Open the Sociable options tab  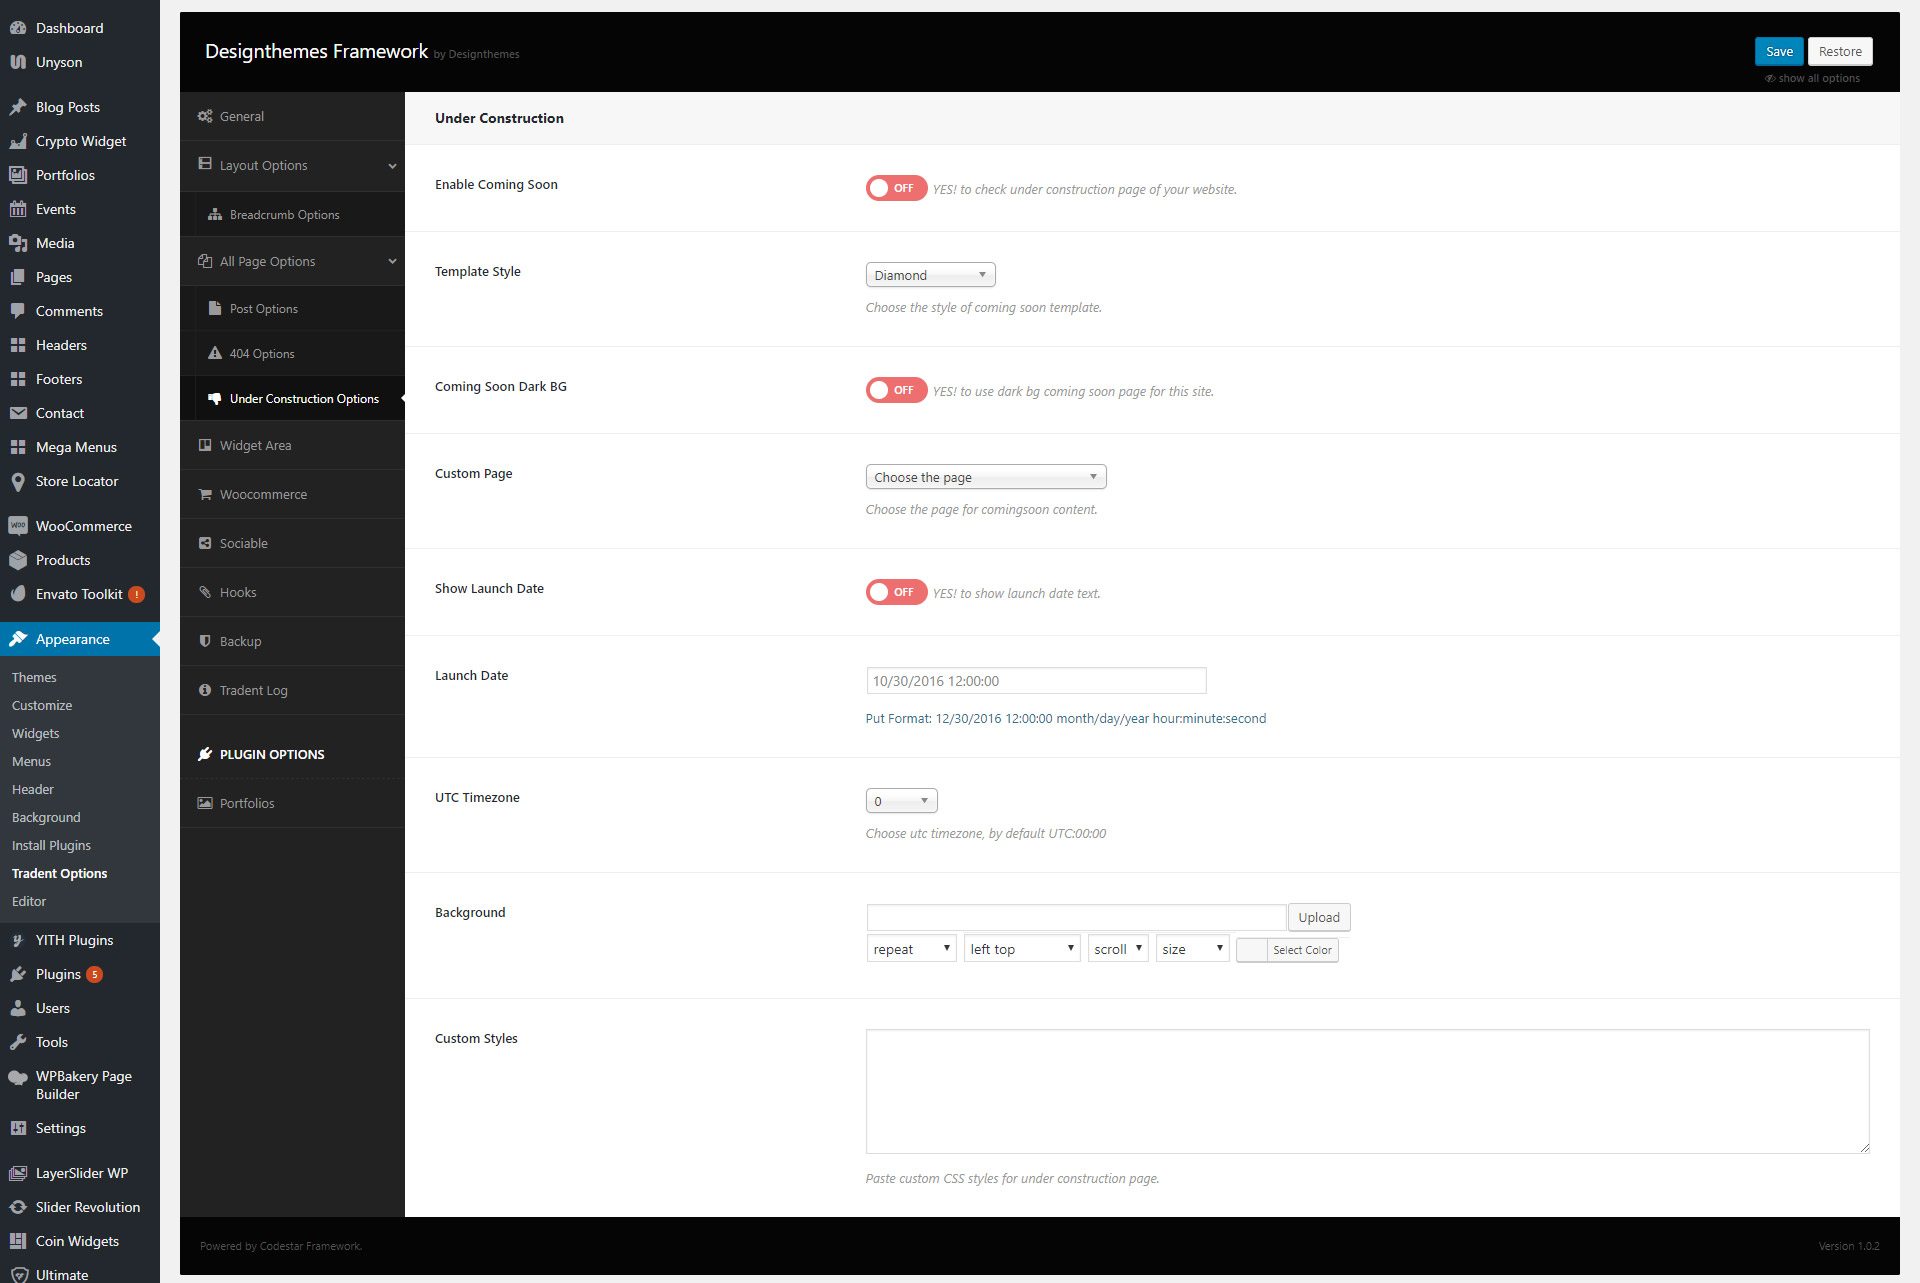click(243, 543)
